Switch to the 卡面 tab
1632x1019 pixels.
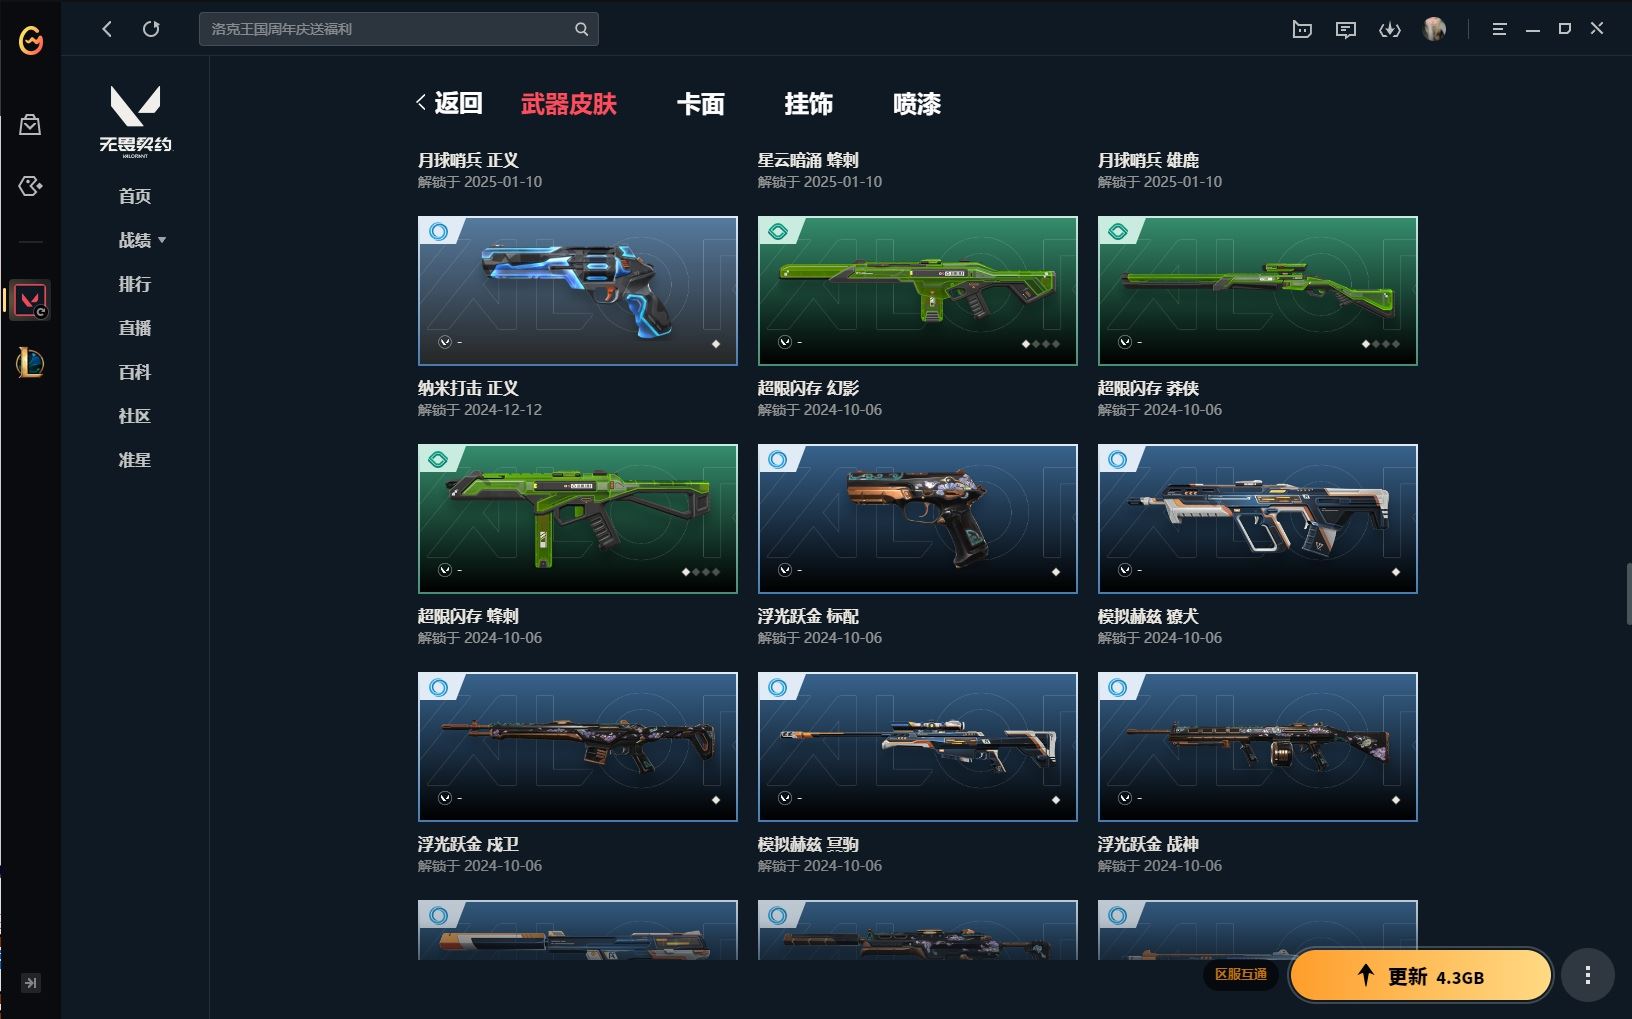click(x=700, y=104)
